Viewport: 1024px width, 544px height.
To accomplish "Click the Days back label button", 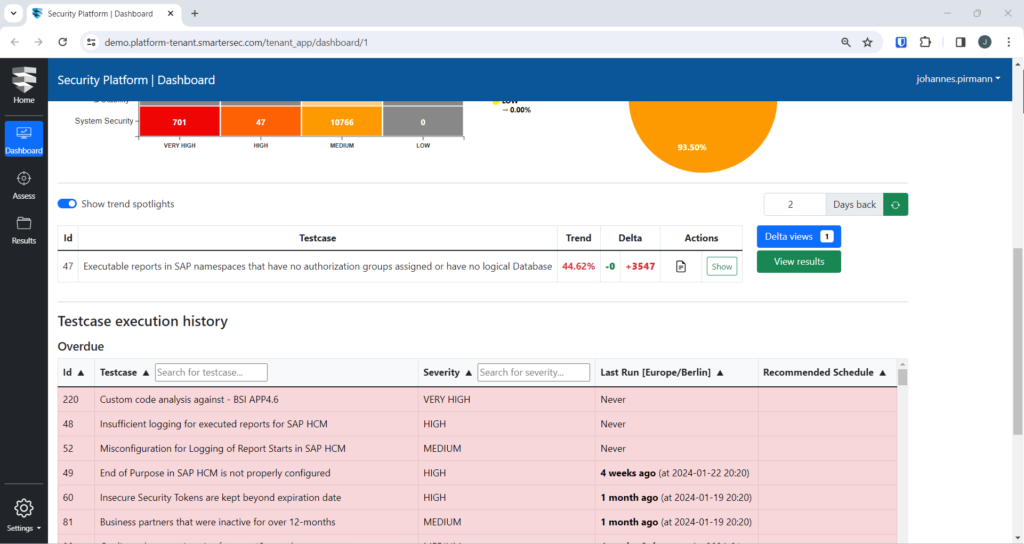I will point(854,204).
